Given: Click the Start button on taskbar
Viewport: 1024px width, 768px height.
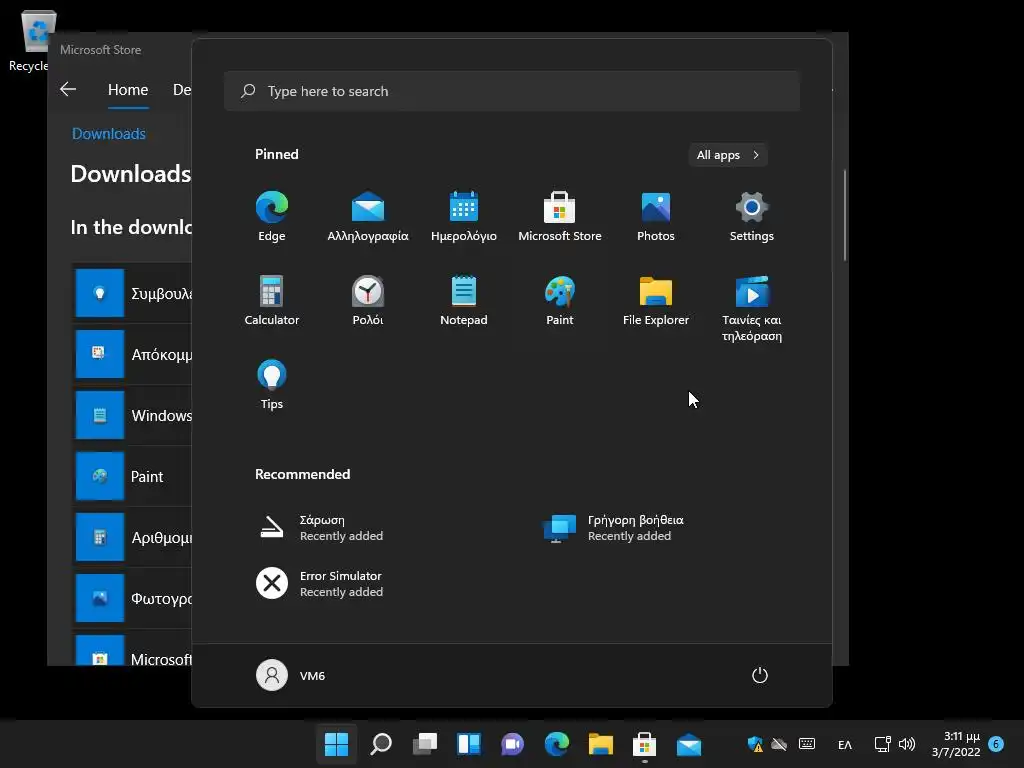Looking at the screenshot, I should [x=336, y=744].
